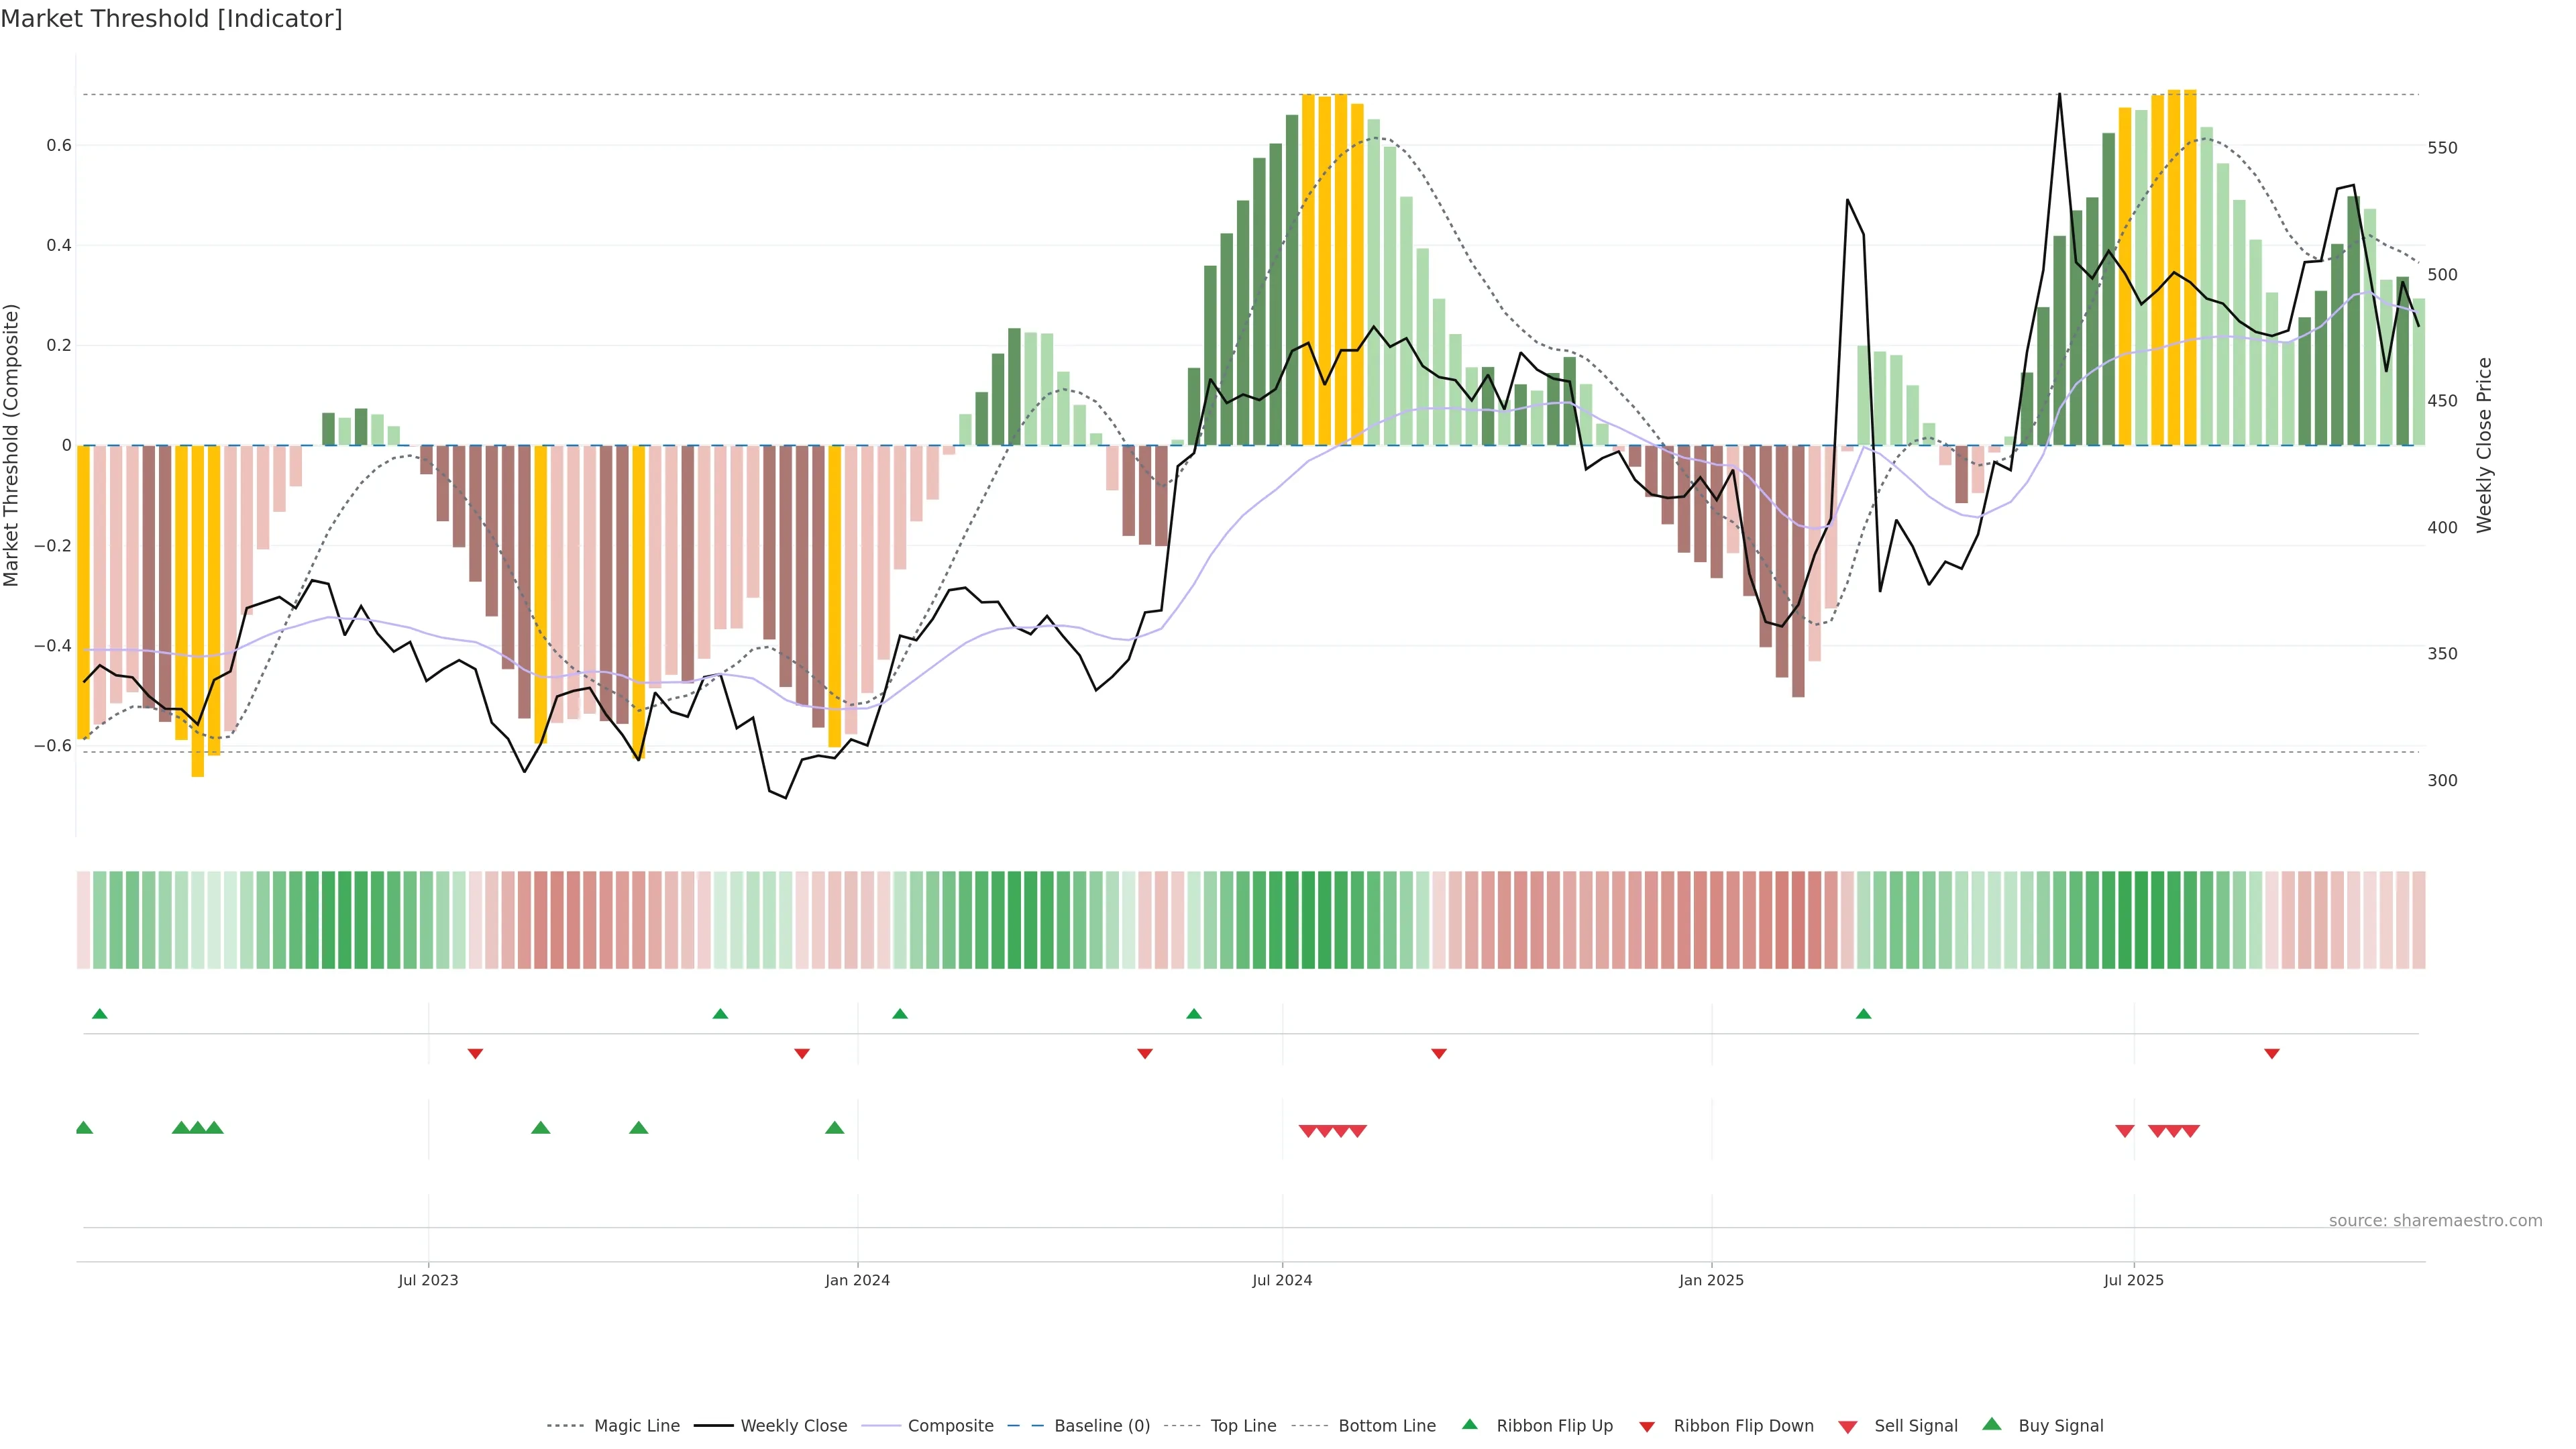Click the Weekly Close black line legend marker

(x=713, y=1425)
